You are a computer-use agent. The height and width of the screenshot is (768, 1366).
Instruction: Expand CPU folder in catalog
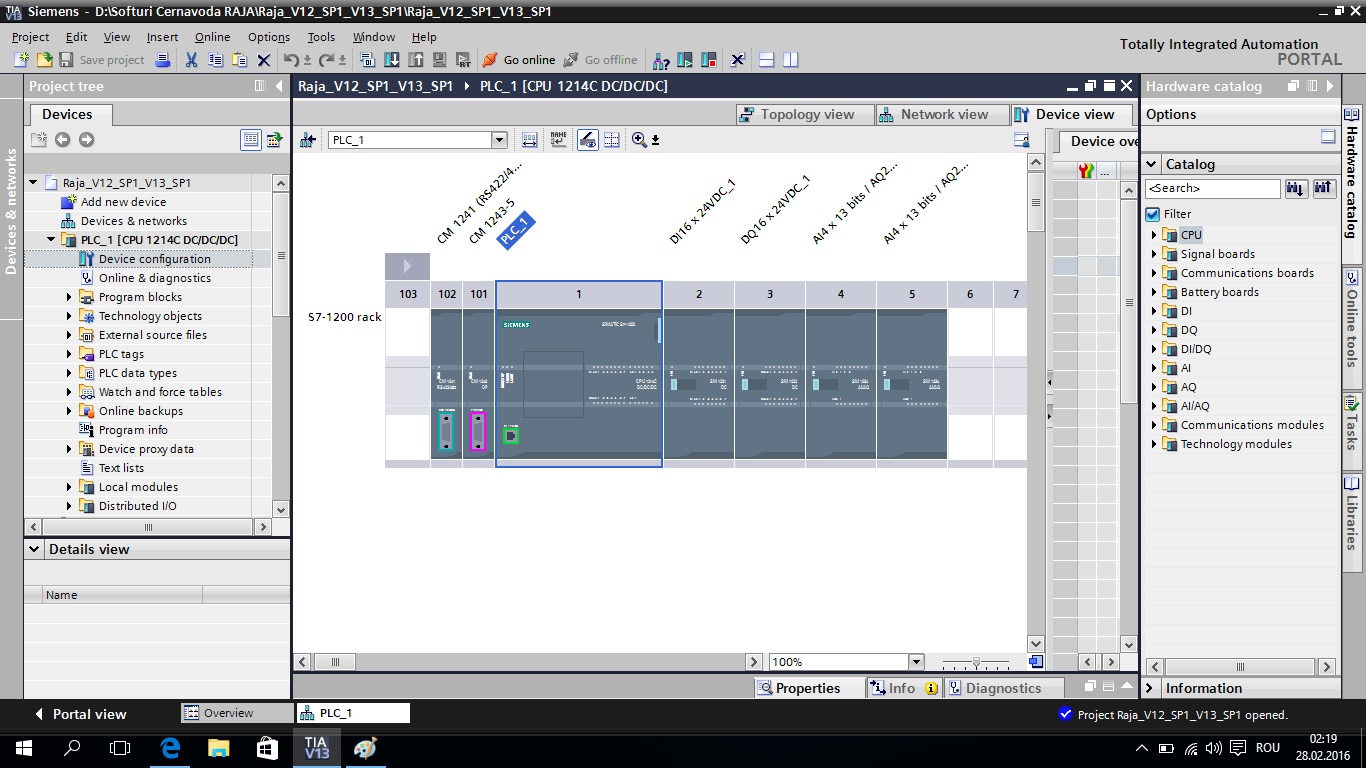click(x=1153, y=235)
